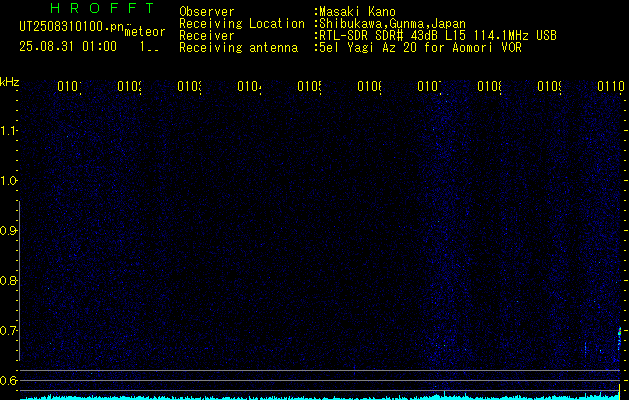Click the 'Receiving Location' label
Screen dimensions: 629x400
click(242, 24)
